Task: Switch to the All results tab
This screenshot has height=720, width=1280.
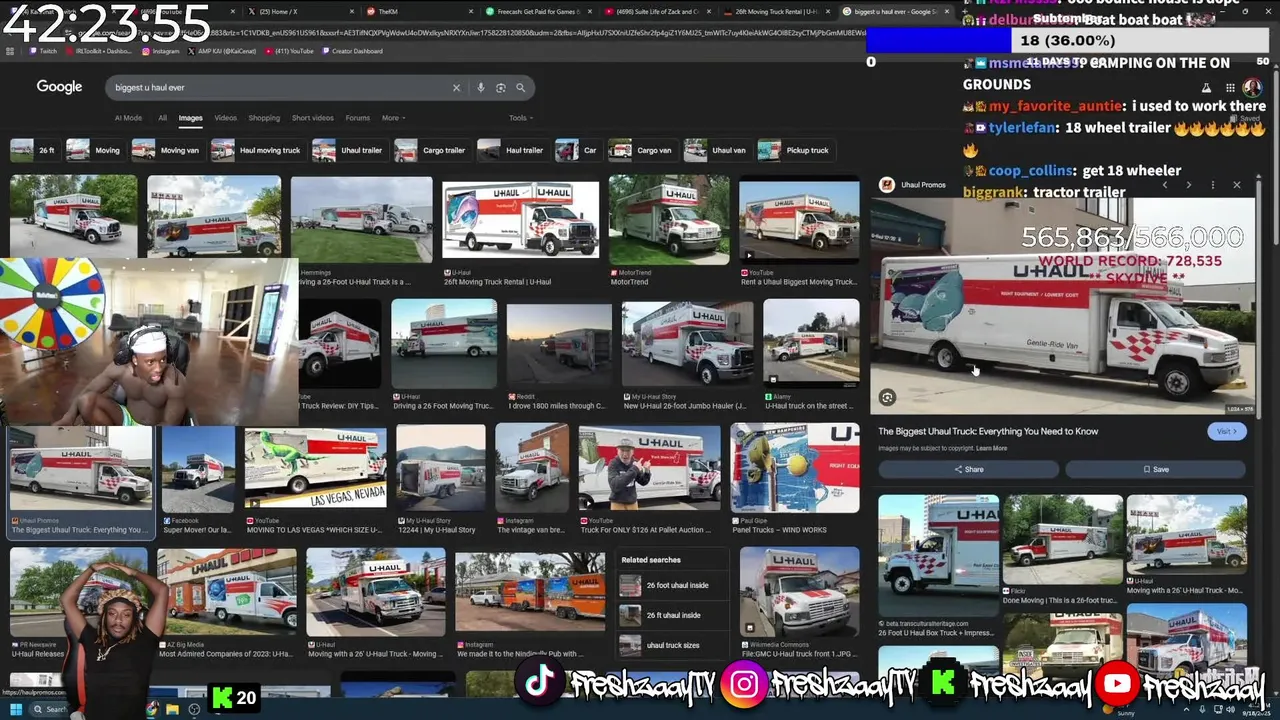Action: point(162,118)
